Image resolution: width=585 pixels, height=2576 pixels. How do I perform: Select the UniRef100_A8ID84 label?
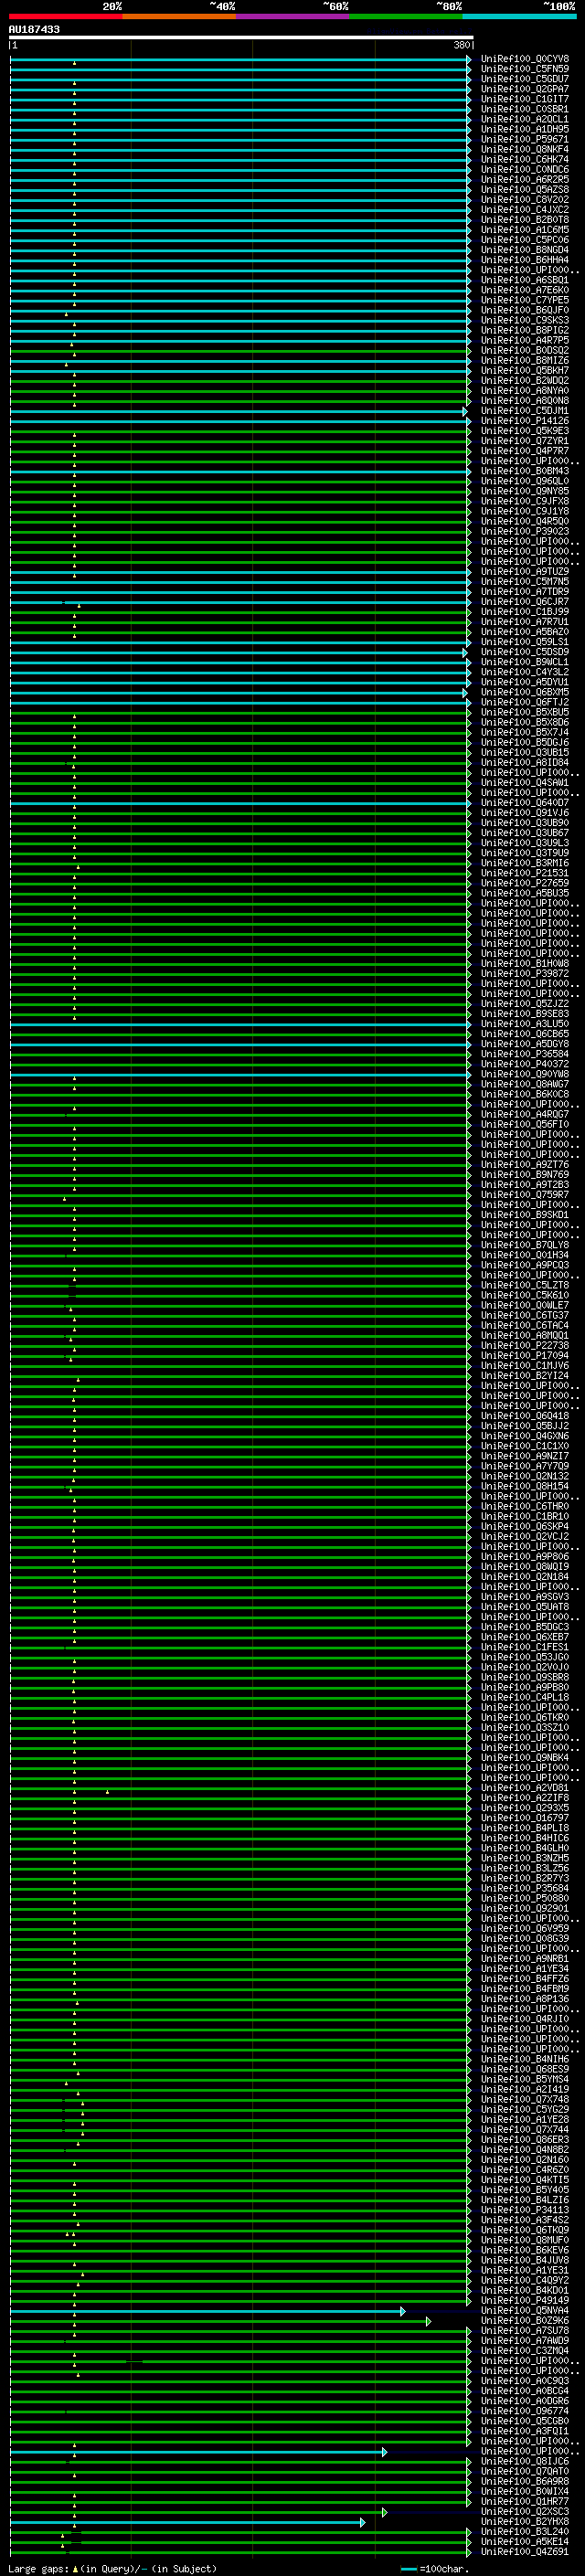[x=525, y=762]
